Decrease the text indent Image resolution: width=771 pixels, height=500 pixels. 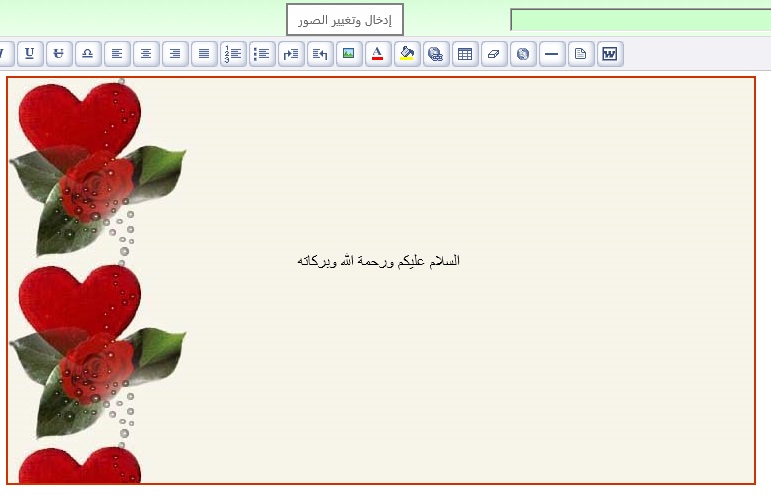click(320, 54)
